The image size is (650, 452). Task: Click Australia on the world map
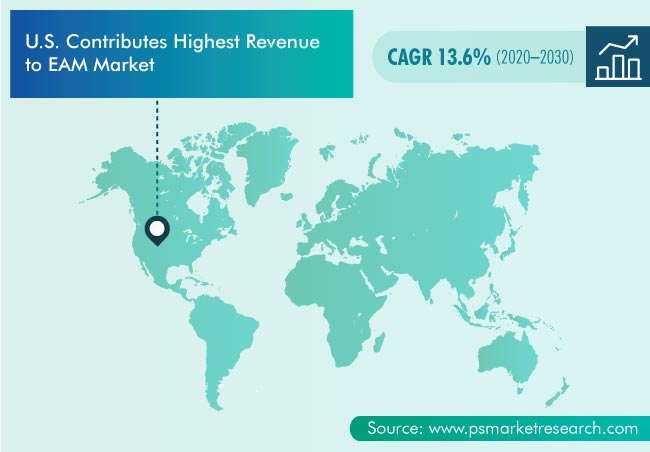(507, 357)
